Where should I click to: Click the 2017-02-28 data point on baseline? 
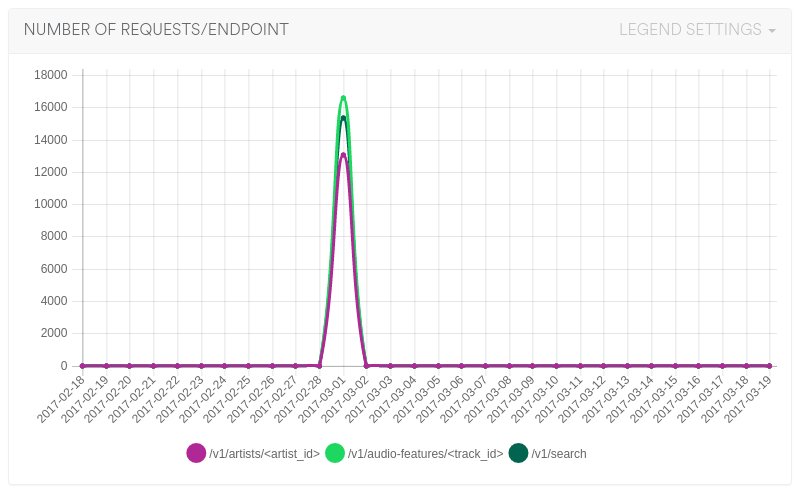pos(319,366)
